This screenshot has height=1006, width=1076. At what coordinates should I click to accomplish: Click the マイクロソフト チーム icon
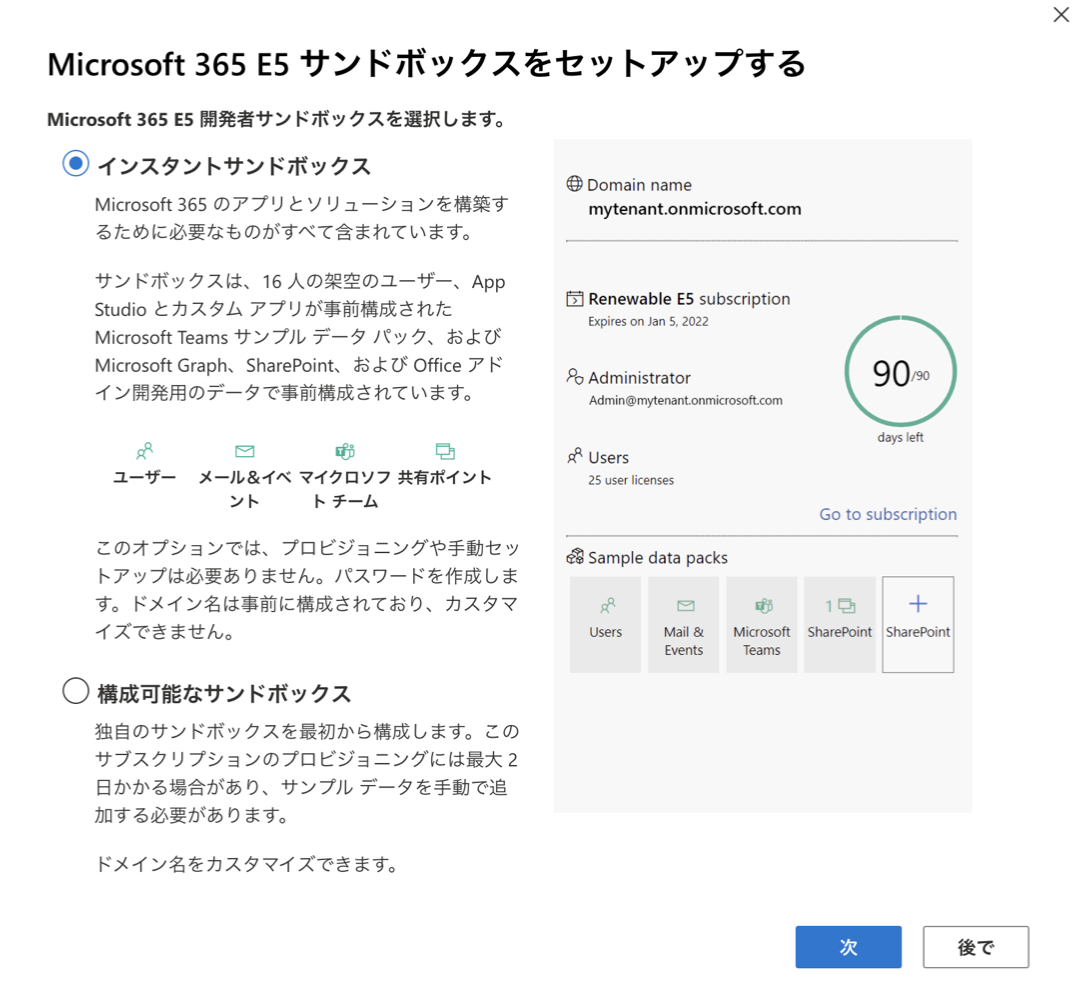coord(345,451)
